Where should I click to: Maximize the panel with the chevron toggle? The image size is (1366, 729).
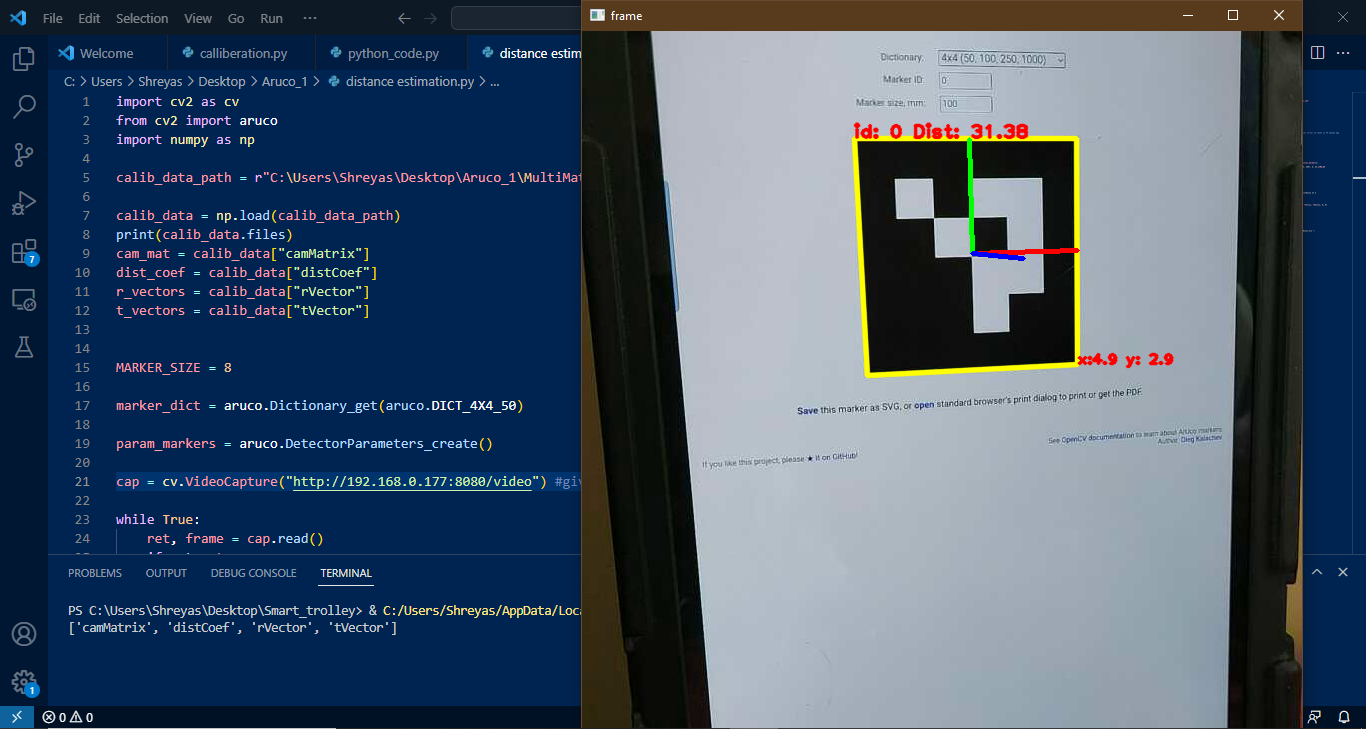[1317, 571]
